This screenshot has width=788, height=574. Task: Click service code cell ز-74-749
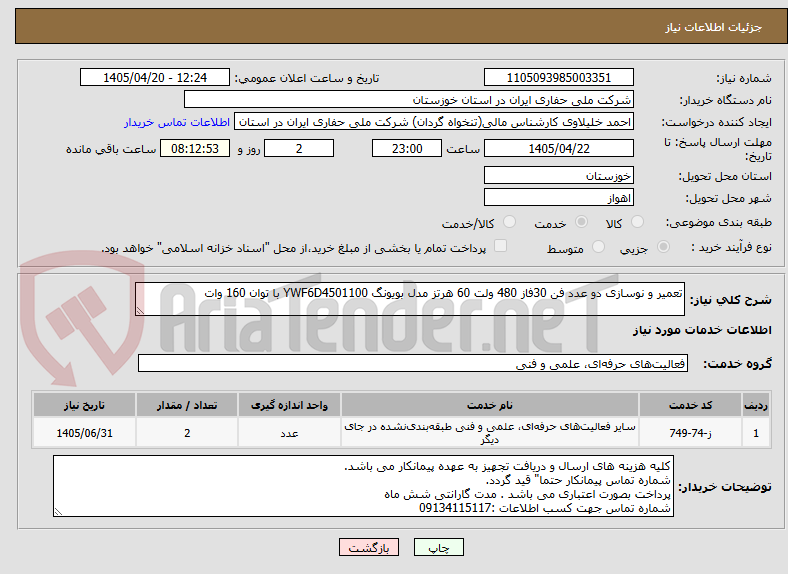tap(691, 433)
